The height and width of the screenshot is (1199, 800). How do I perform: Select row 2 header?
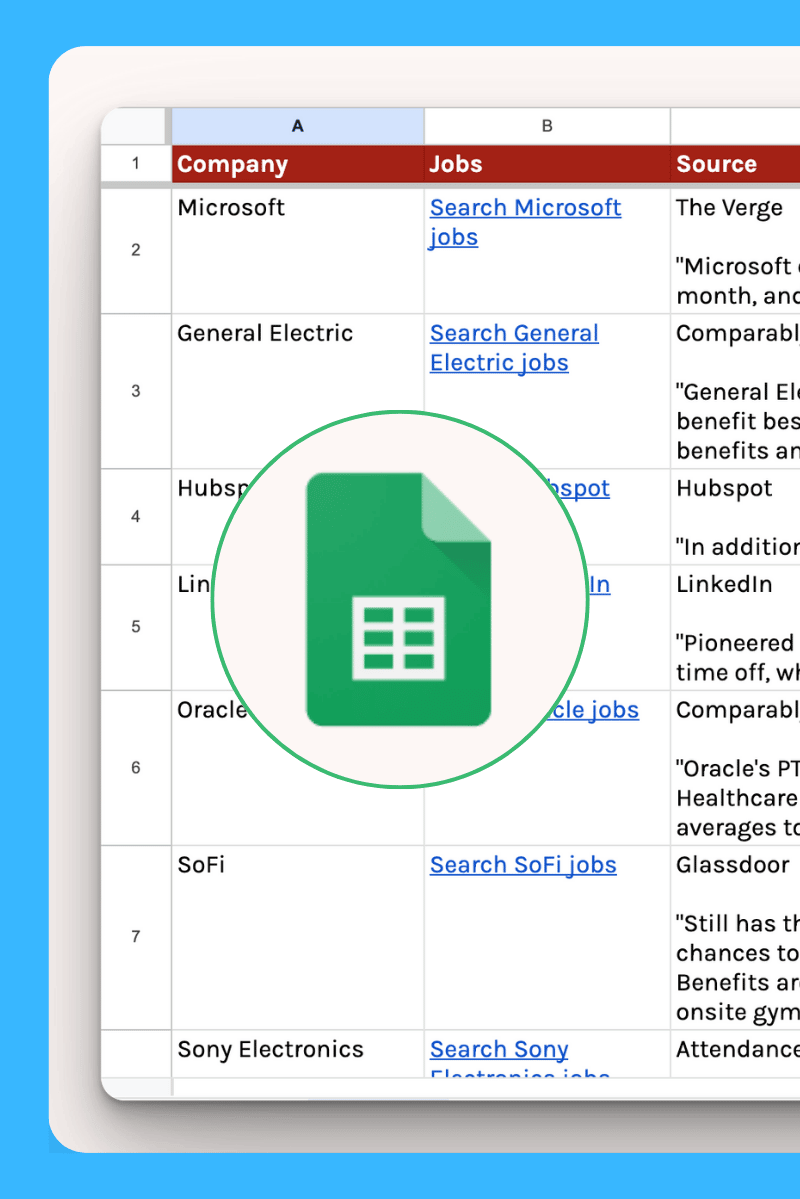[x=135, y=250]
